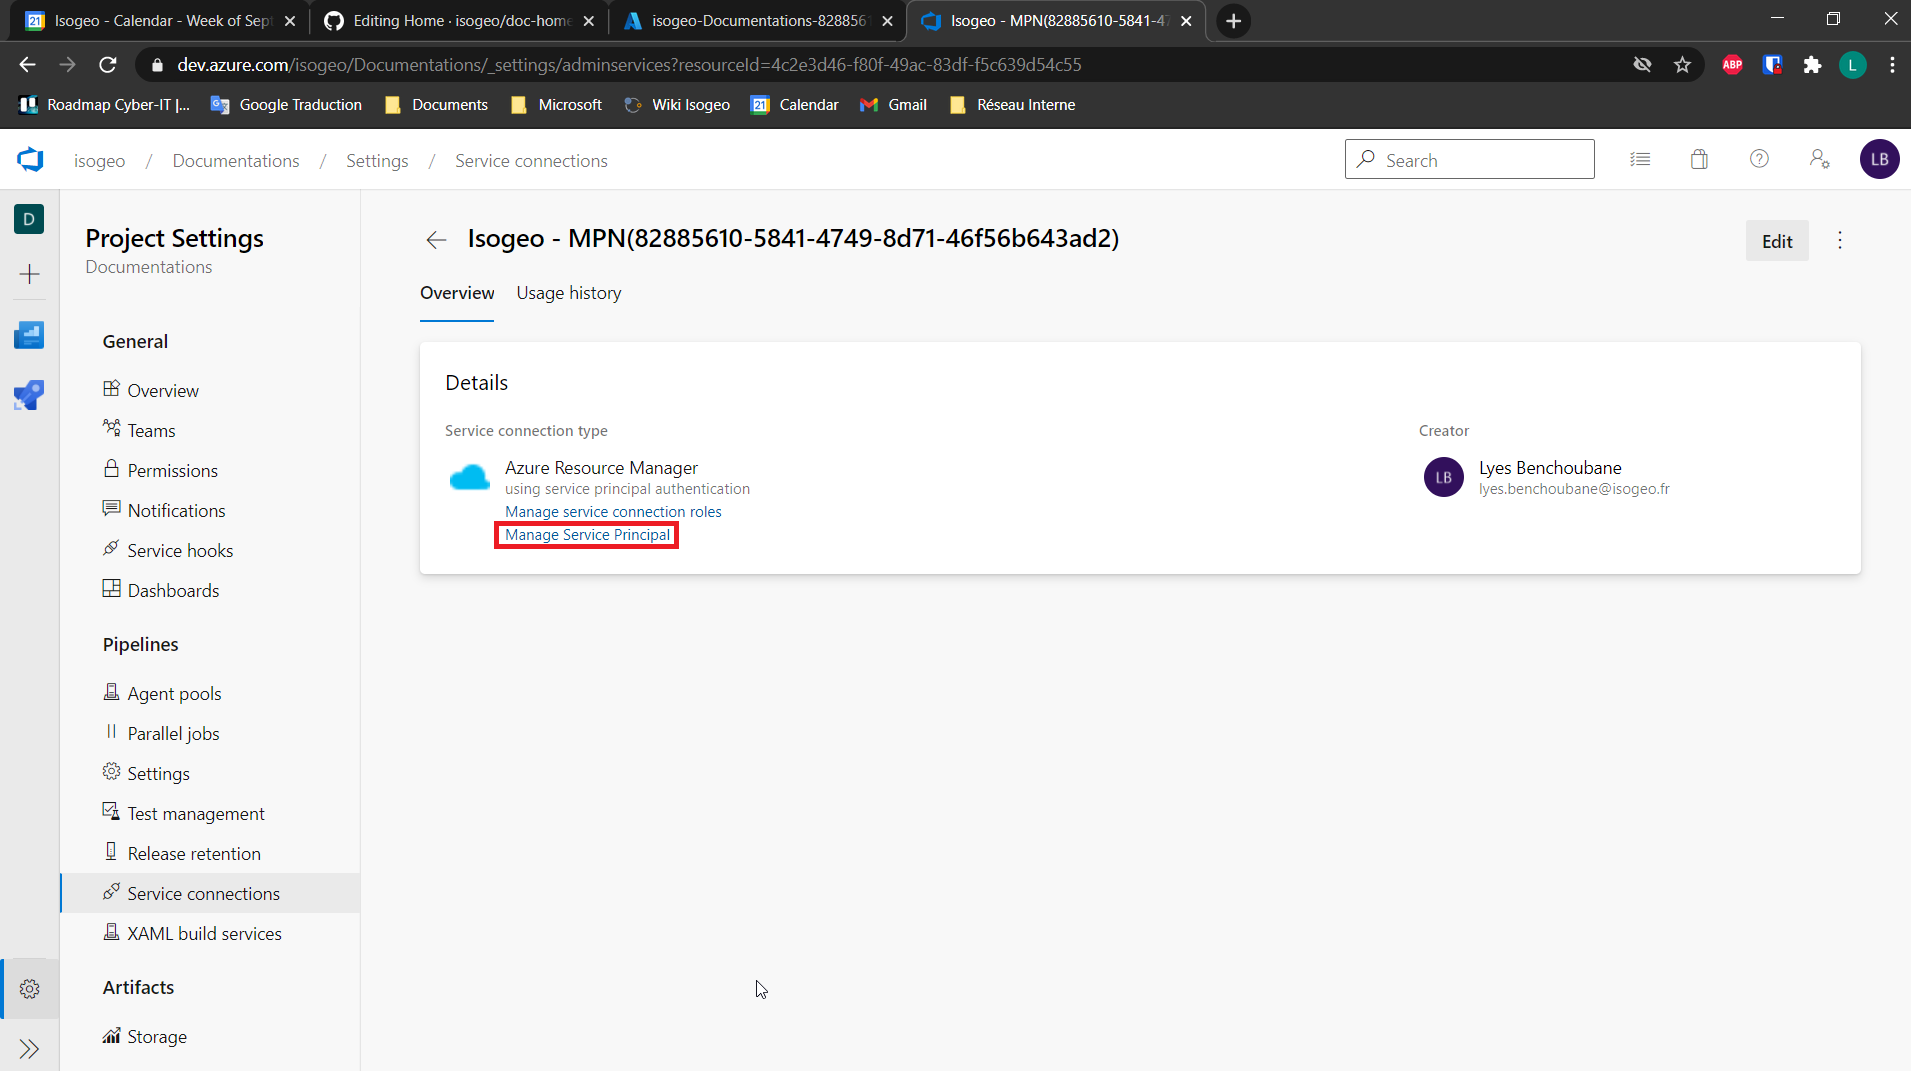Open the Marketplace shopping bag icon
This screenshot has height=1071, width=1911.
(x=1699, y=160)
